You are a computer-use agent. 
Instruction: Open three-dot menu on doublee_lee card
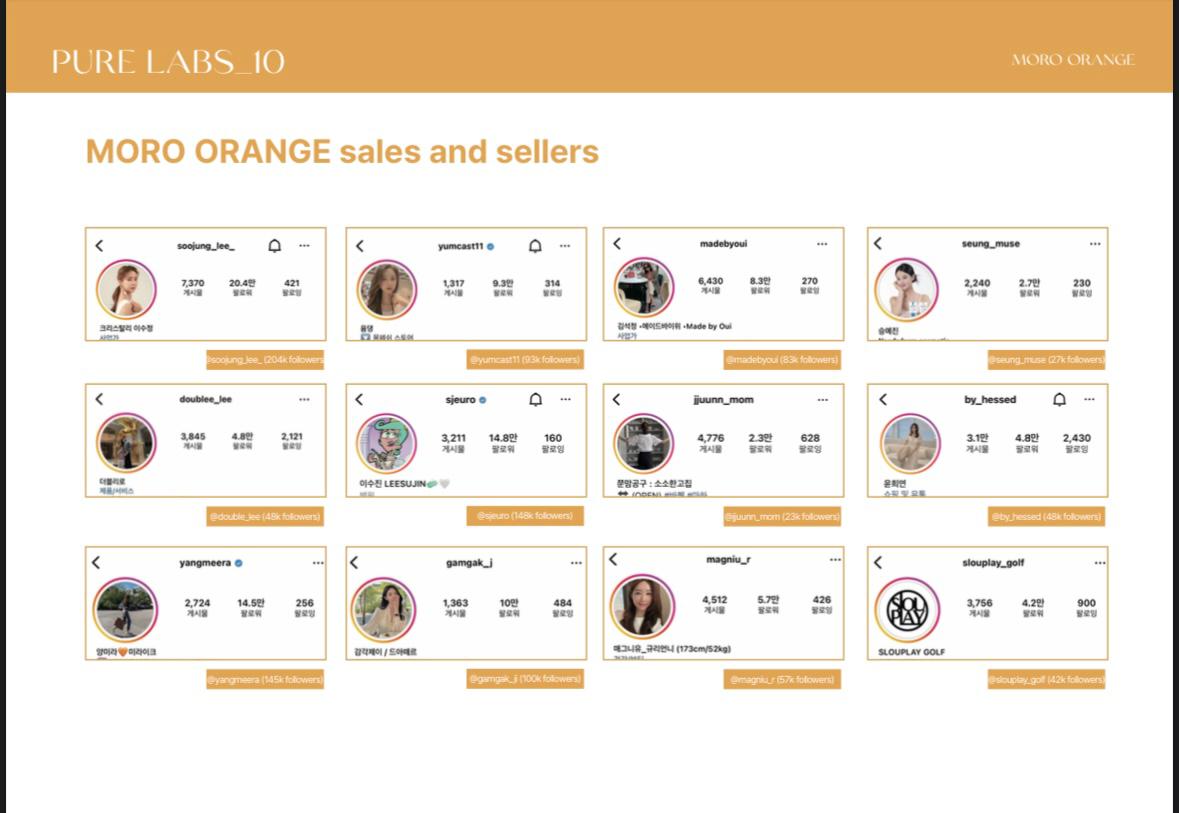[304, 400]
